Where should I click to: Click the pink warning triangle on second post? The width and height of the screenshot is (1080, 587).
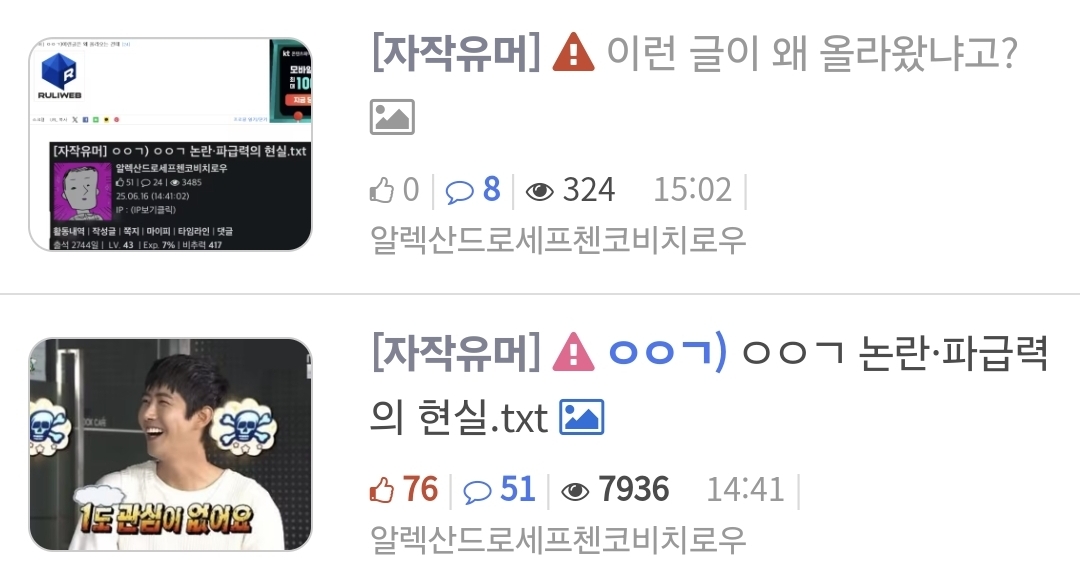pyautogui.click(x=573, y=352)
